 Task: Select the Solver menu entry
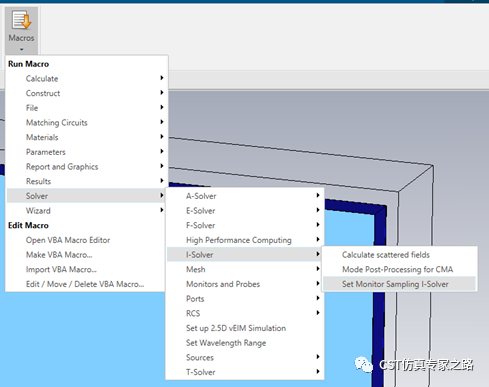tap(86, 196)
